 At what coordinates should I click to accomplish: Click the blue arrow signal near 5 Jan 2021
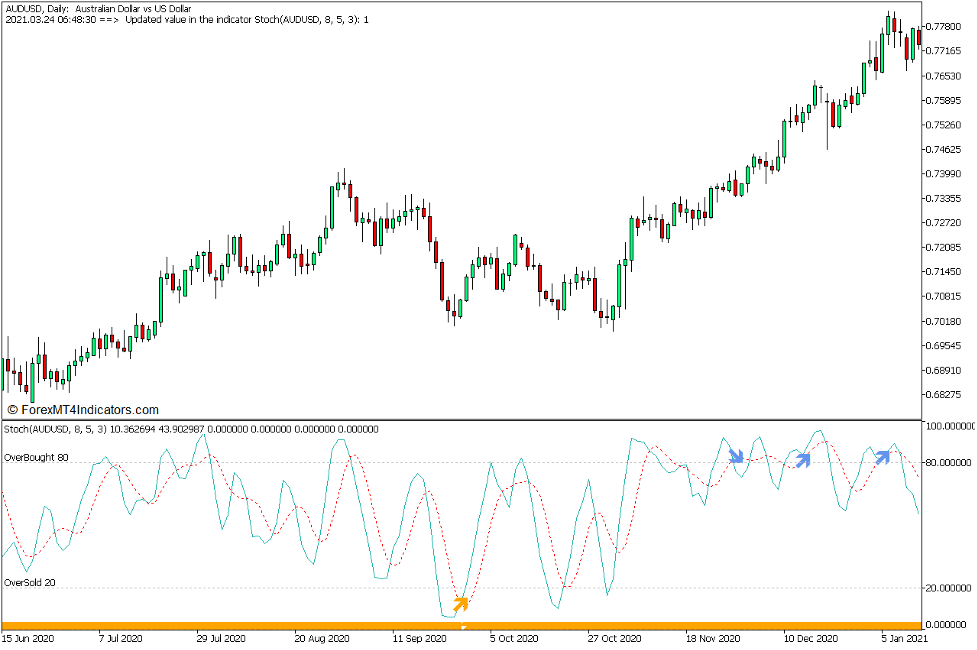pyautogui.click(x=882, y=456)
